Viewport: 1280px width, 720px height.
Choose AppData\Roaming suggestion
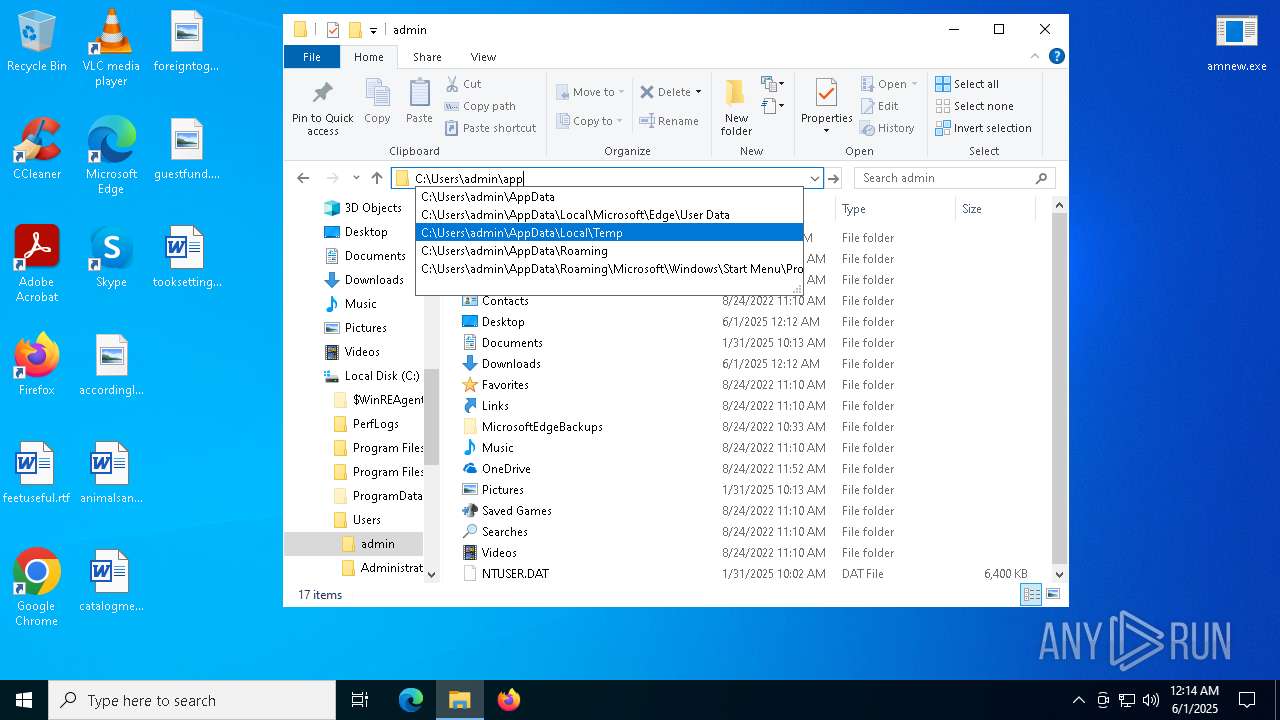pos(609,251)
